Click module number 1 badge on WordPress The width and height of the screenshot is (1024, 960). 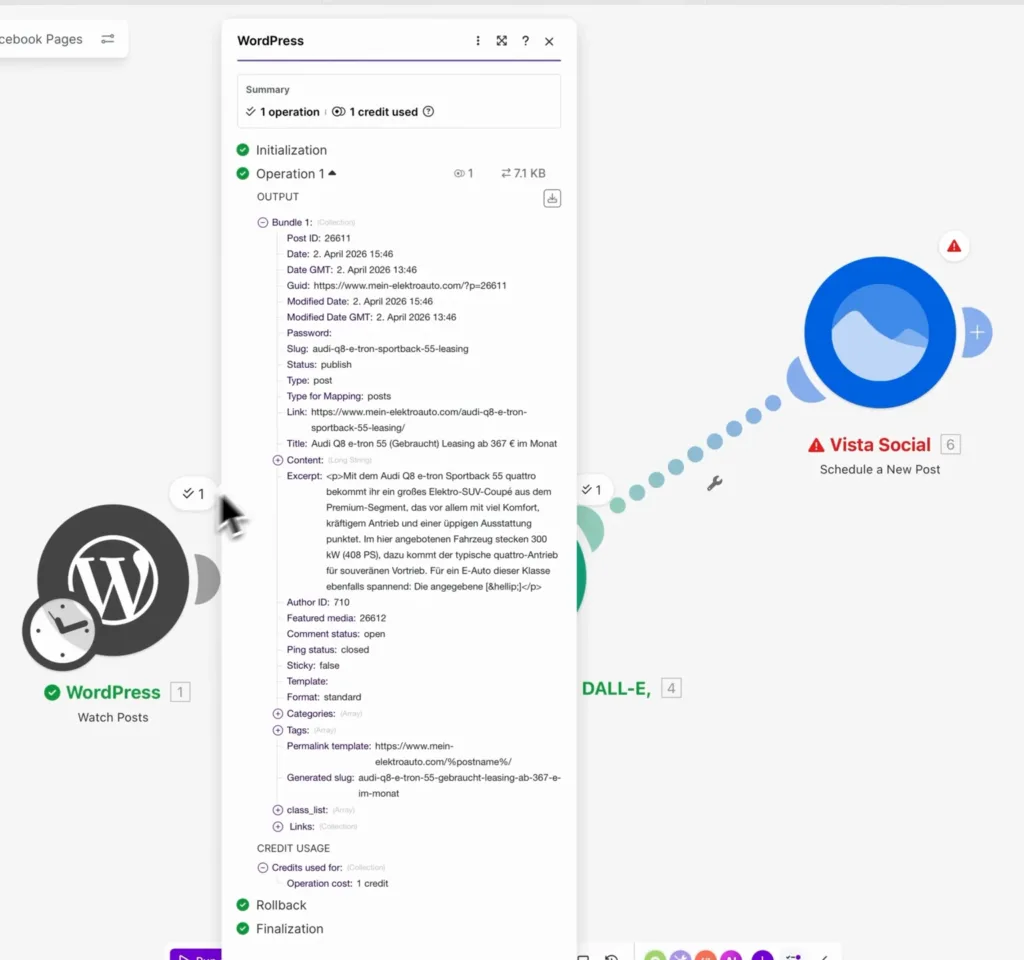[180, 692]
